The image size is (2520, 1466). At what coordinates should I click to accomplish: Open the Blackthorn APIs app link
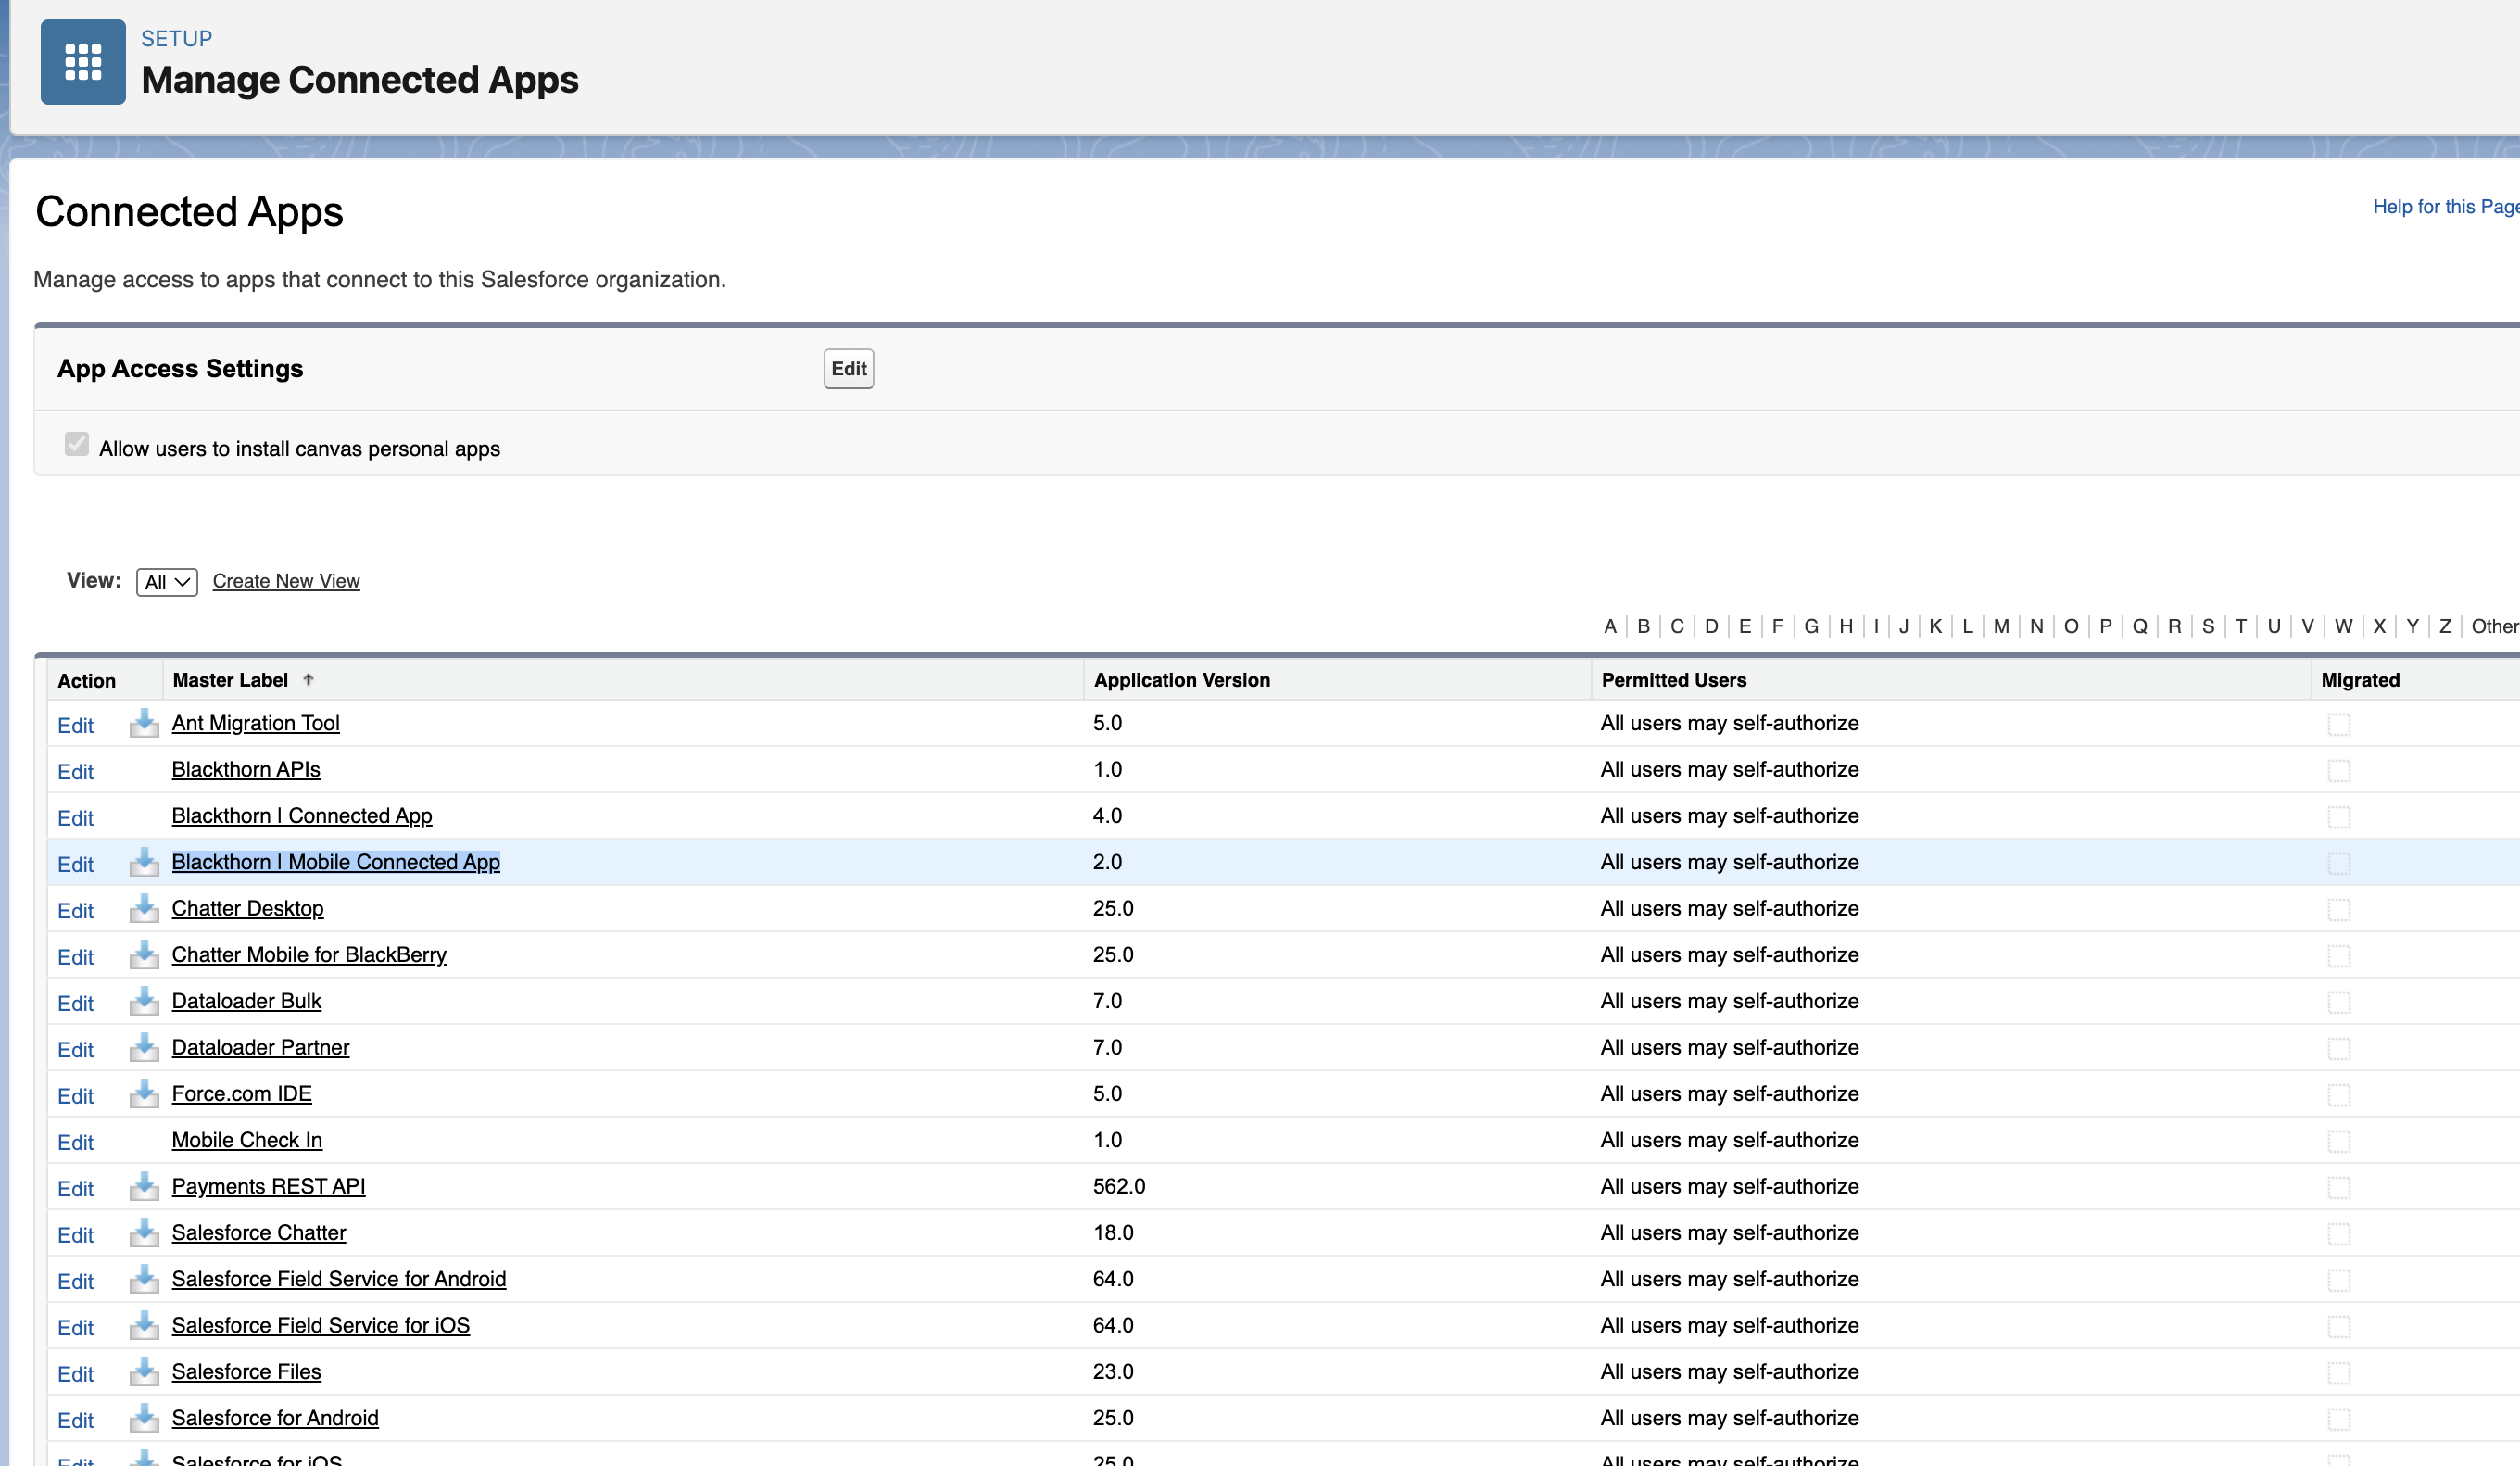[246, 769]
